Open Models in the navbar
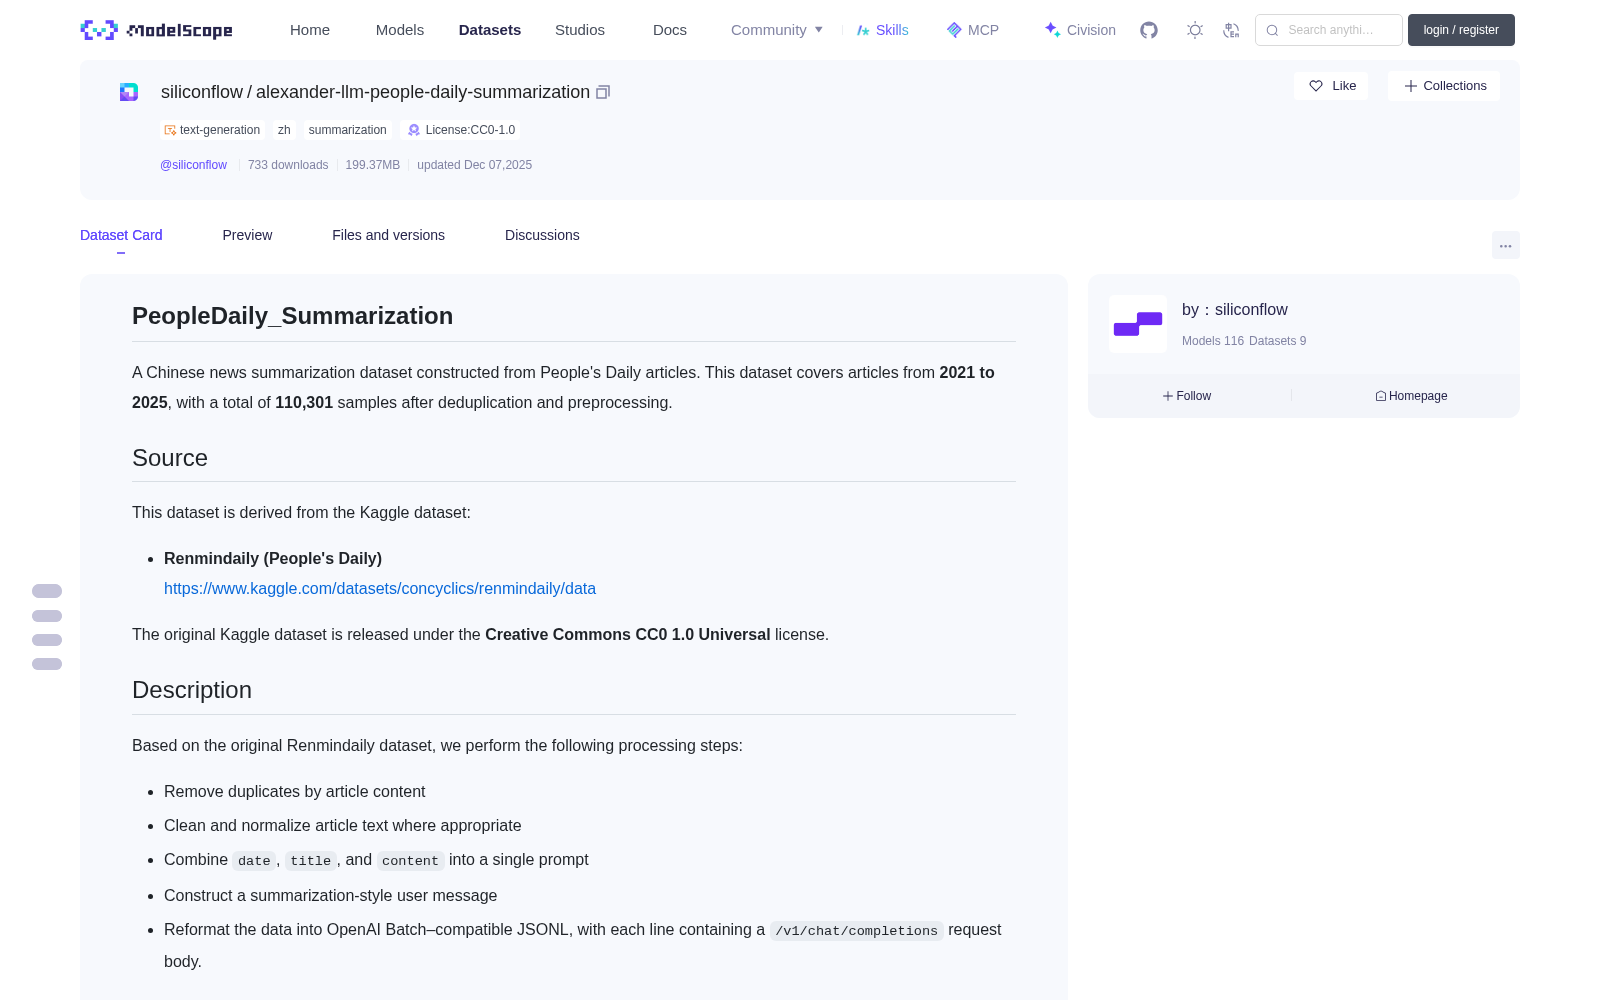This screenshot has height=1000, width=1600. click(x=400, y=30)
